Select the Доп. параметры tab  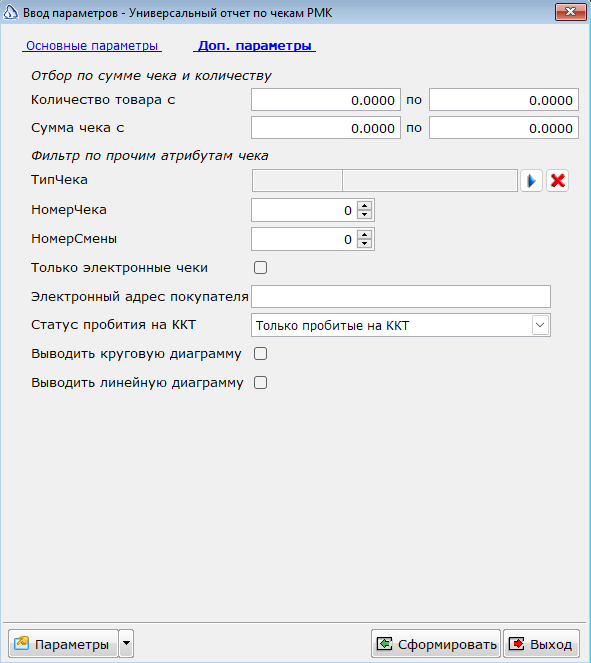coord(254,46)
